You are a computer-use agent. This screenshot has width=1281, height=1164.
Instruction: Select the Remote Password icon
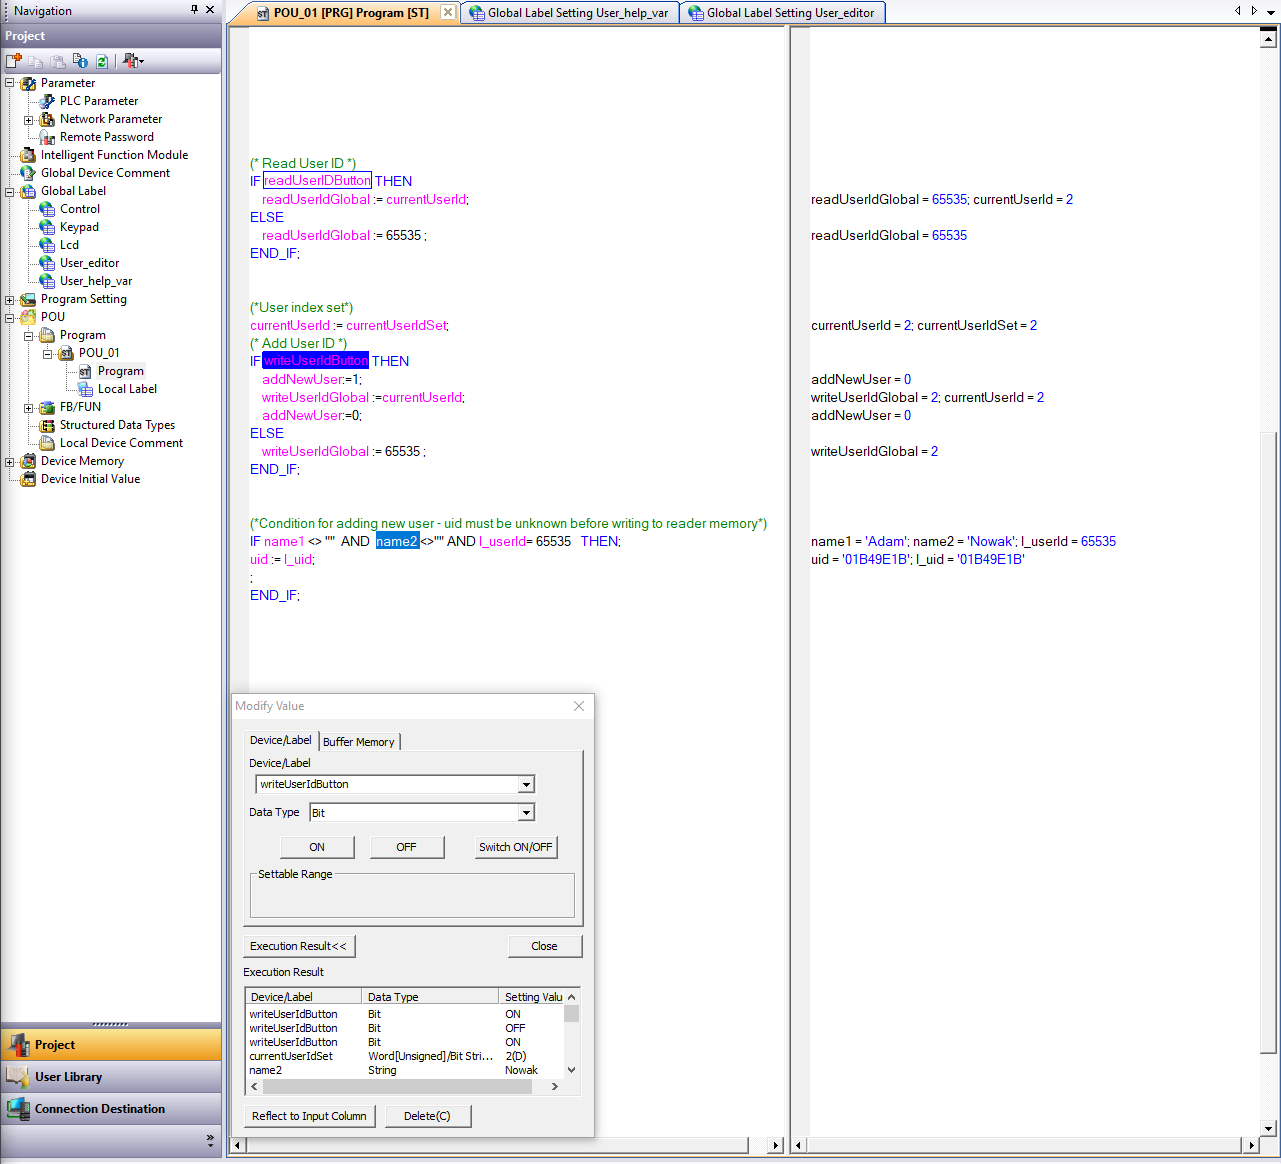(47, 137)
